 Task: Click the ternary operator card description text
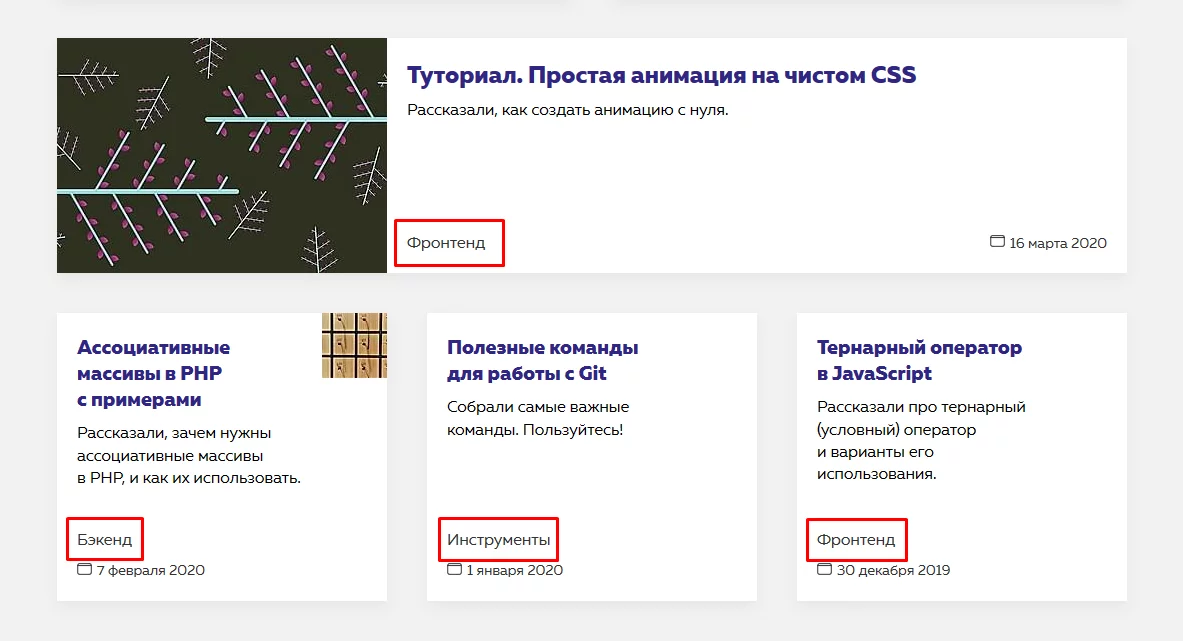pyautogui.click(x=918, y=442)
